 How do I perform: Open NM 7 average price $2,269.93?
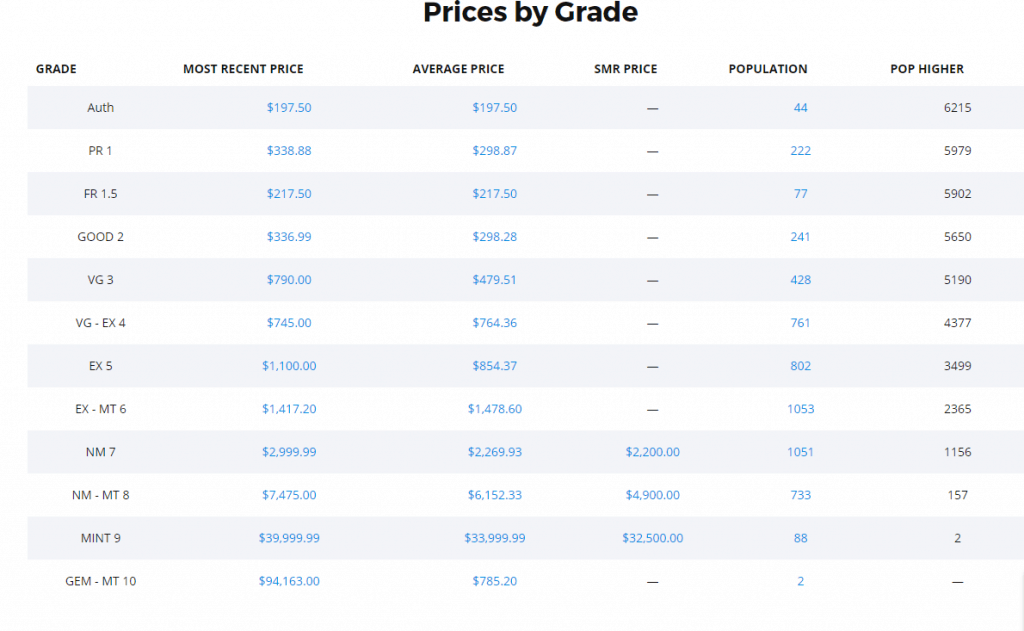coord(495,452)
